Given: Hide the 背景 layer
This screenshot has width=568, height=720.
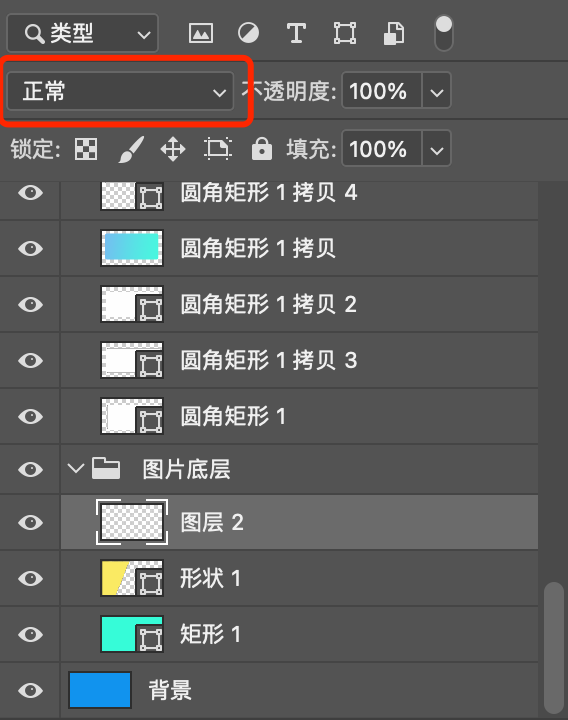Looking at the screenshot, I should [x=30, y=690].
